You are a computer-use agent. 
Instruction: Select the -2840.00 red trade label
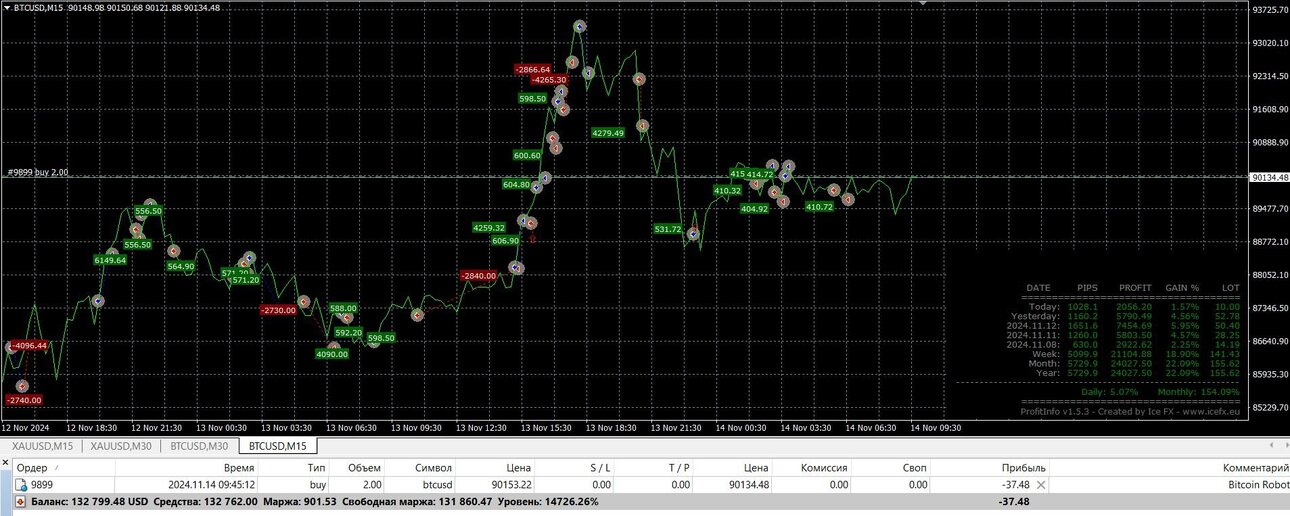[478, 275]
